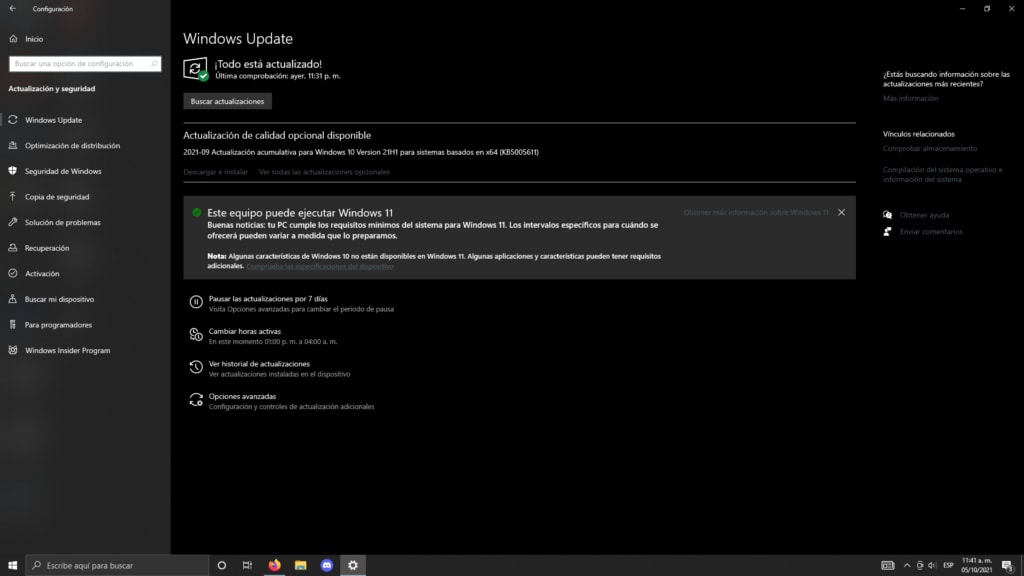Click the history icon for updates

[x=196, y=367]
